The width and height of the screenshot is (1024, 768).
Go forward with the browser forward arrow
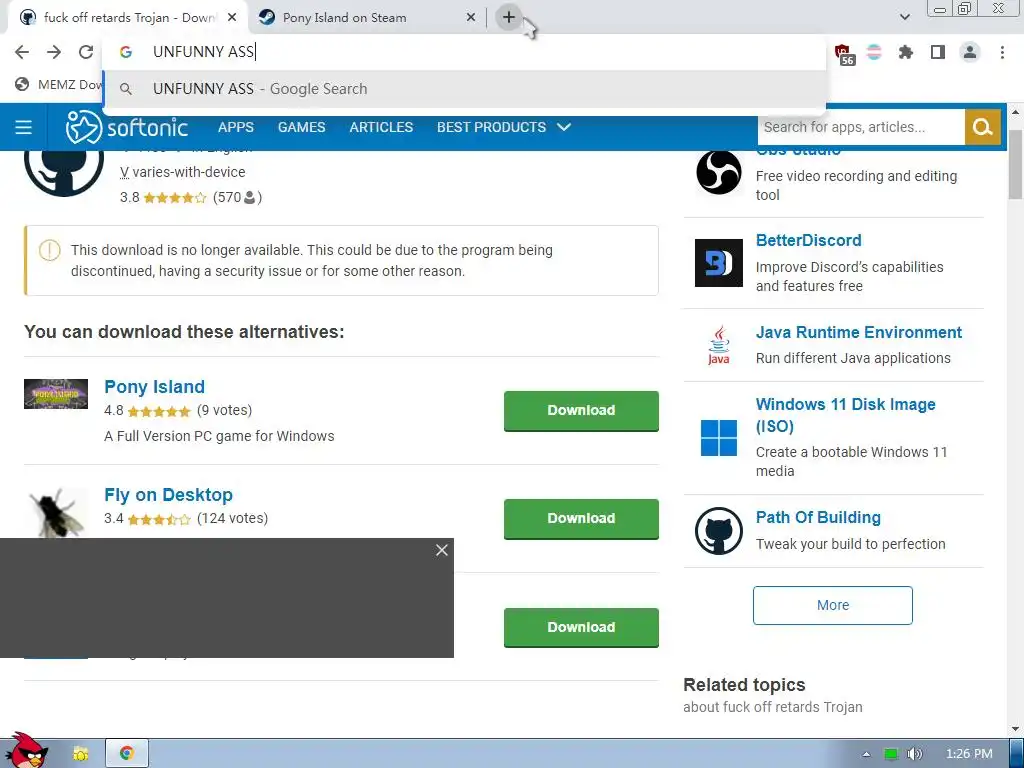[54, 52]
